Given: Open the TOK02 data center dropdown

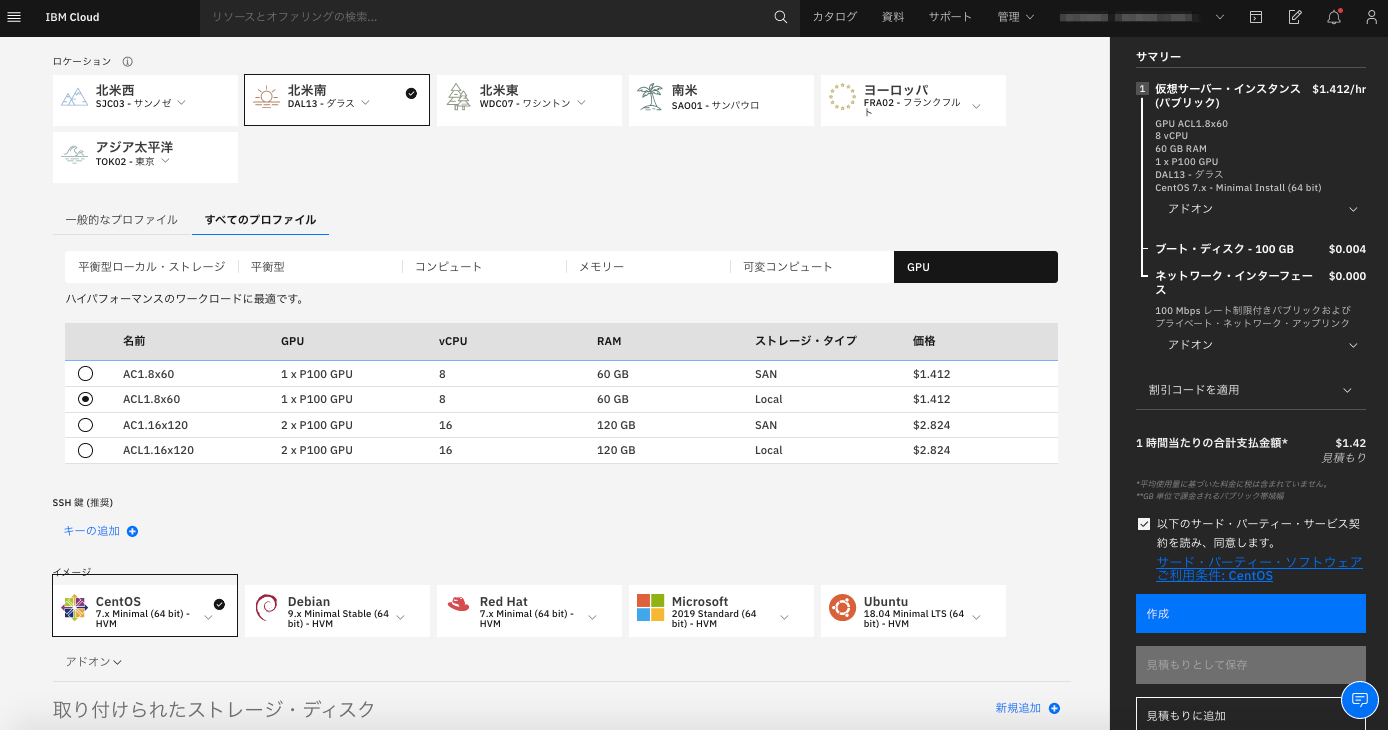Looking at the screenshot, I should click(x=165, y=160).
